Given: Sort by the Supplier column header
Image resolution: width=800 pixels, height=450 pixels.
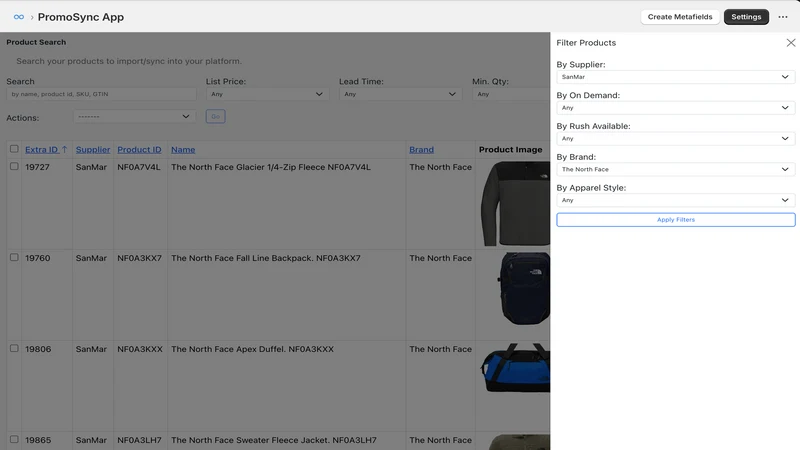Looking at the screenshot, I should pyautogui.click(x=93, y=149).
